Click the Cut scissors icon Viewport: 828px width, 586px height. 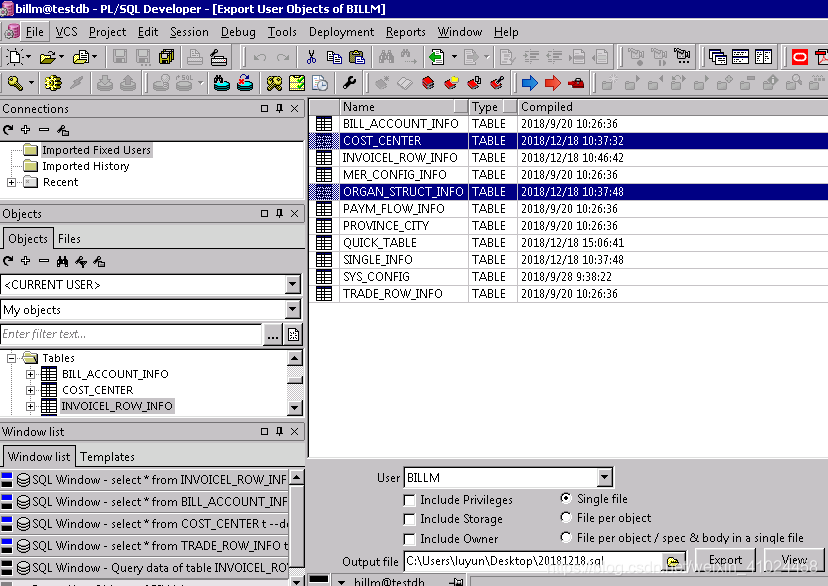coord(311,56)
